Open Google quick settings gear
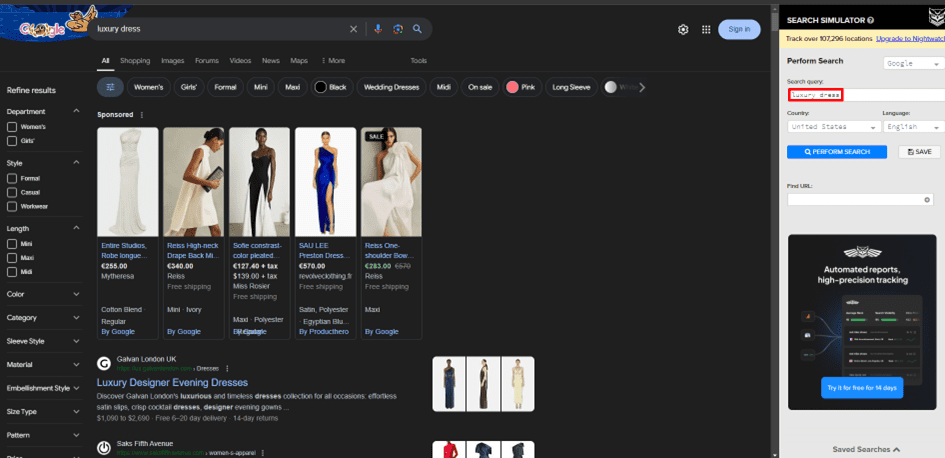The image size is (945, 458). click(x=683, y=30)
